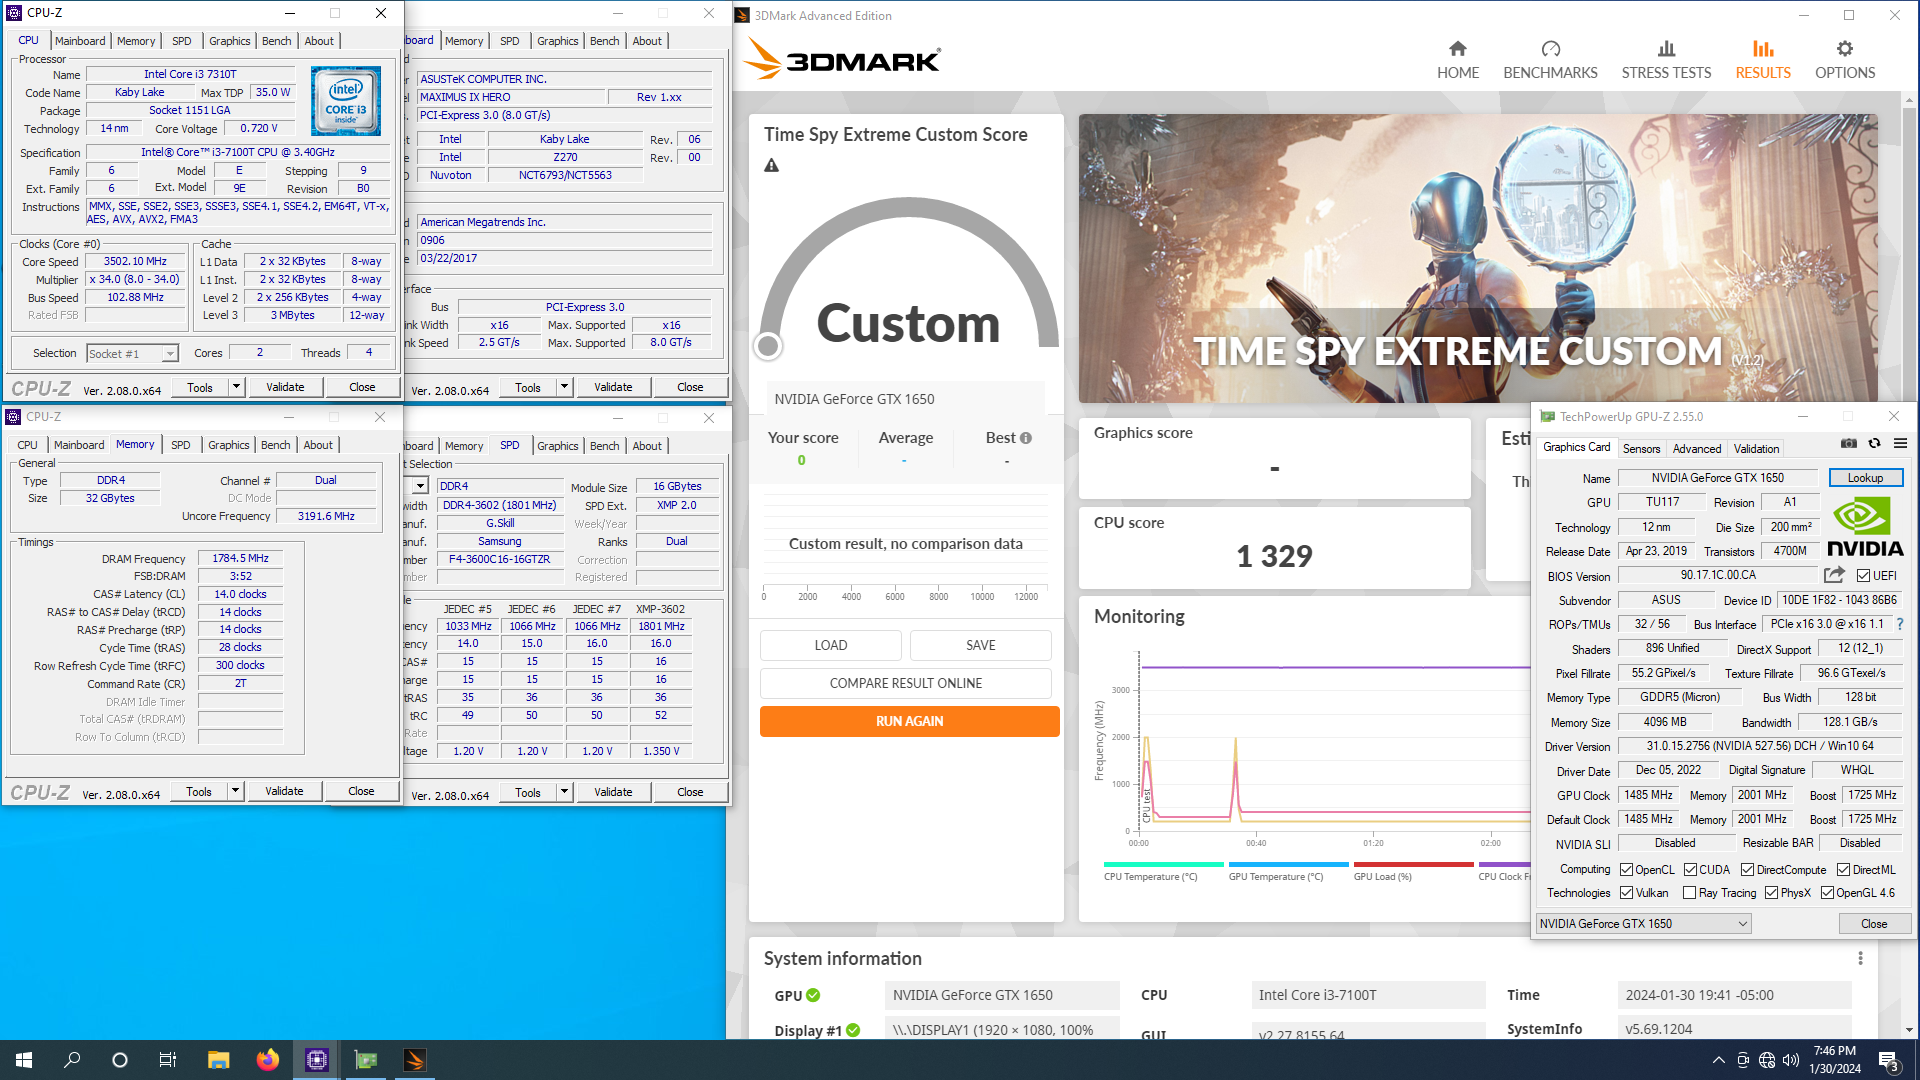Switch to GPU-Z taskbar icon
The width and height of the screenshot is (1920, 1080).
365,1060
